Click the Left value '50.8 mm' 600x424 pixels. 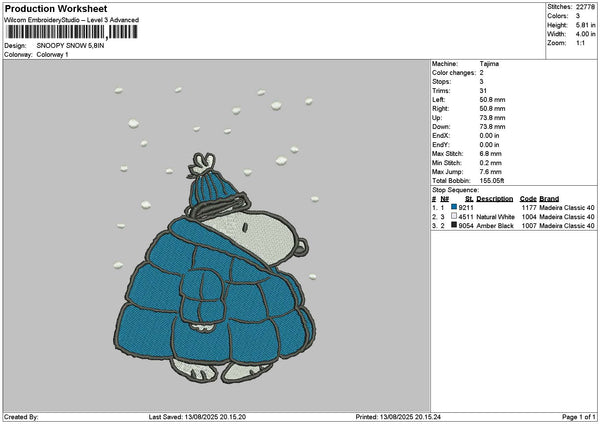pyautogui.click(x=492, y=100)
